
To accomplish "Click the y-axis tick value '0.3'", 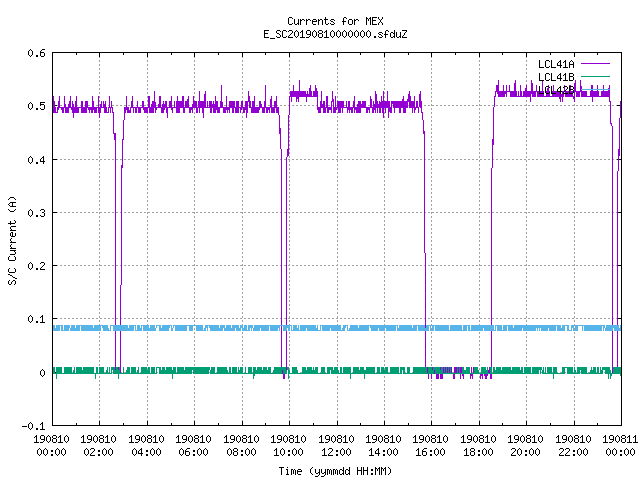I will 36,213.
